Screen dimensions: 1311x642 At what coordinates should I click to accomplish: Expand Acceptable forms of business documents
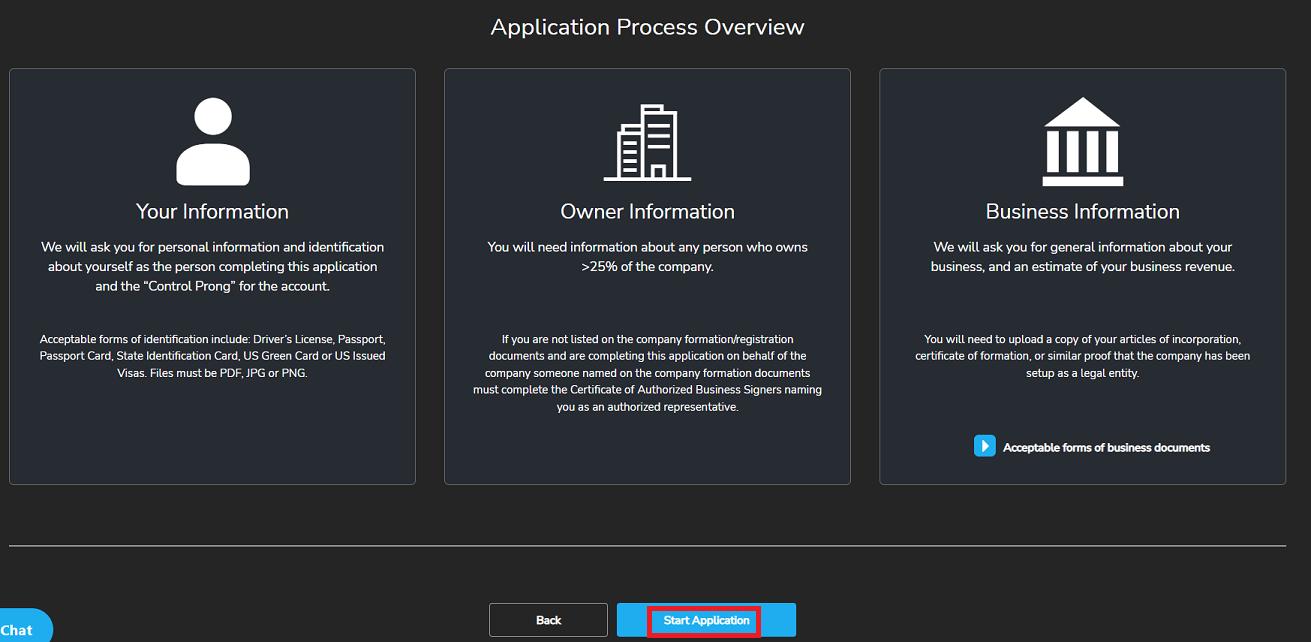1106,448
